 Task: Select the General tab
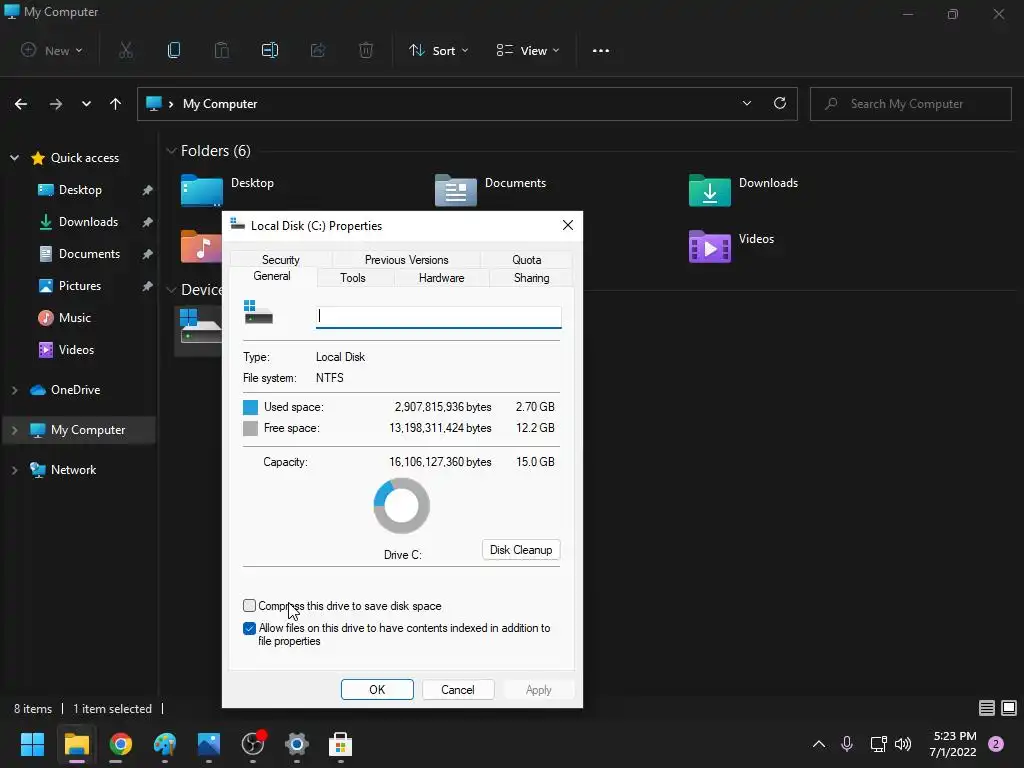point(272,276)
